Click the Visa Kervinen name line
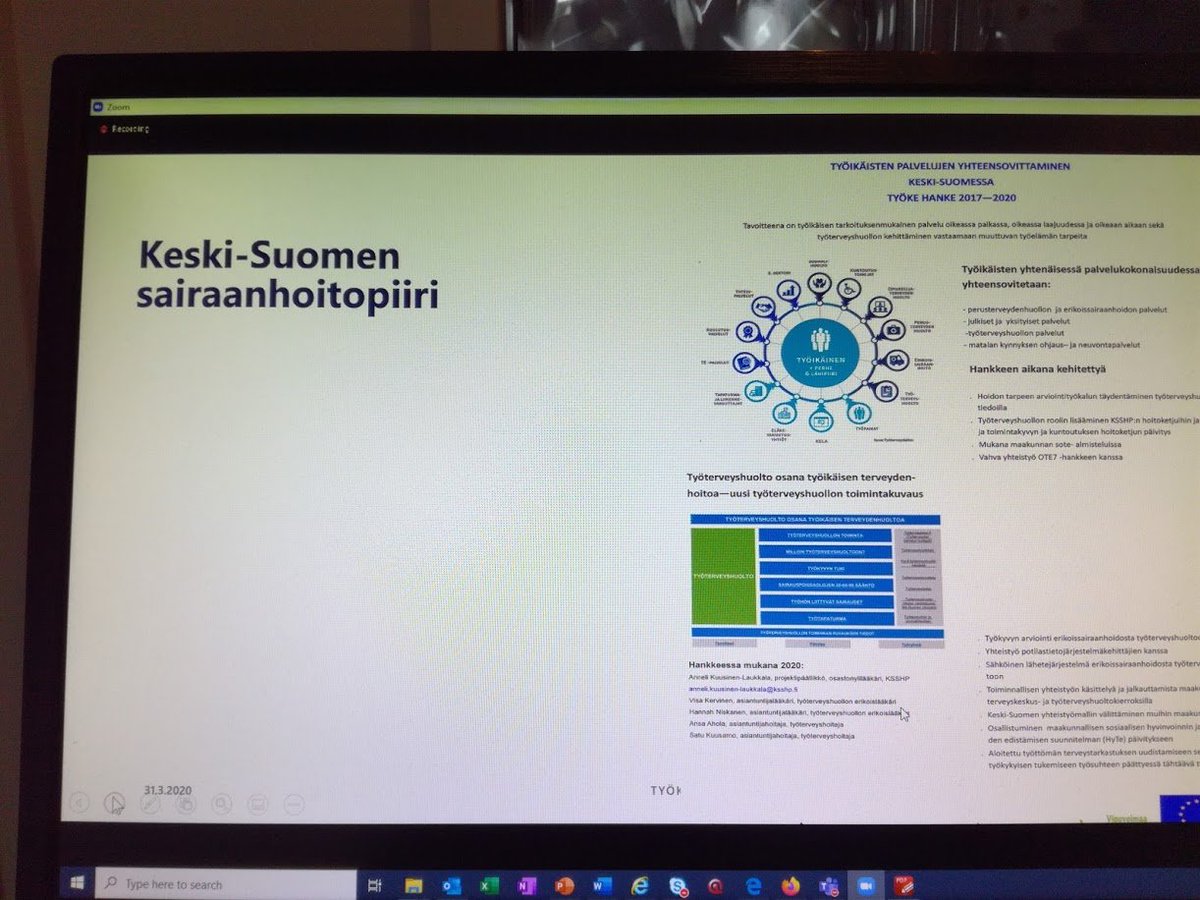The image size is (1200, 900). tap(793, 701)
